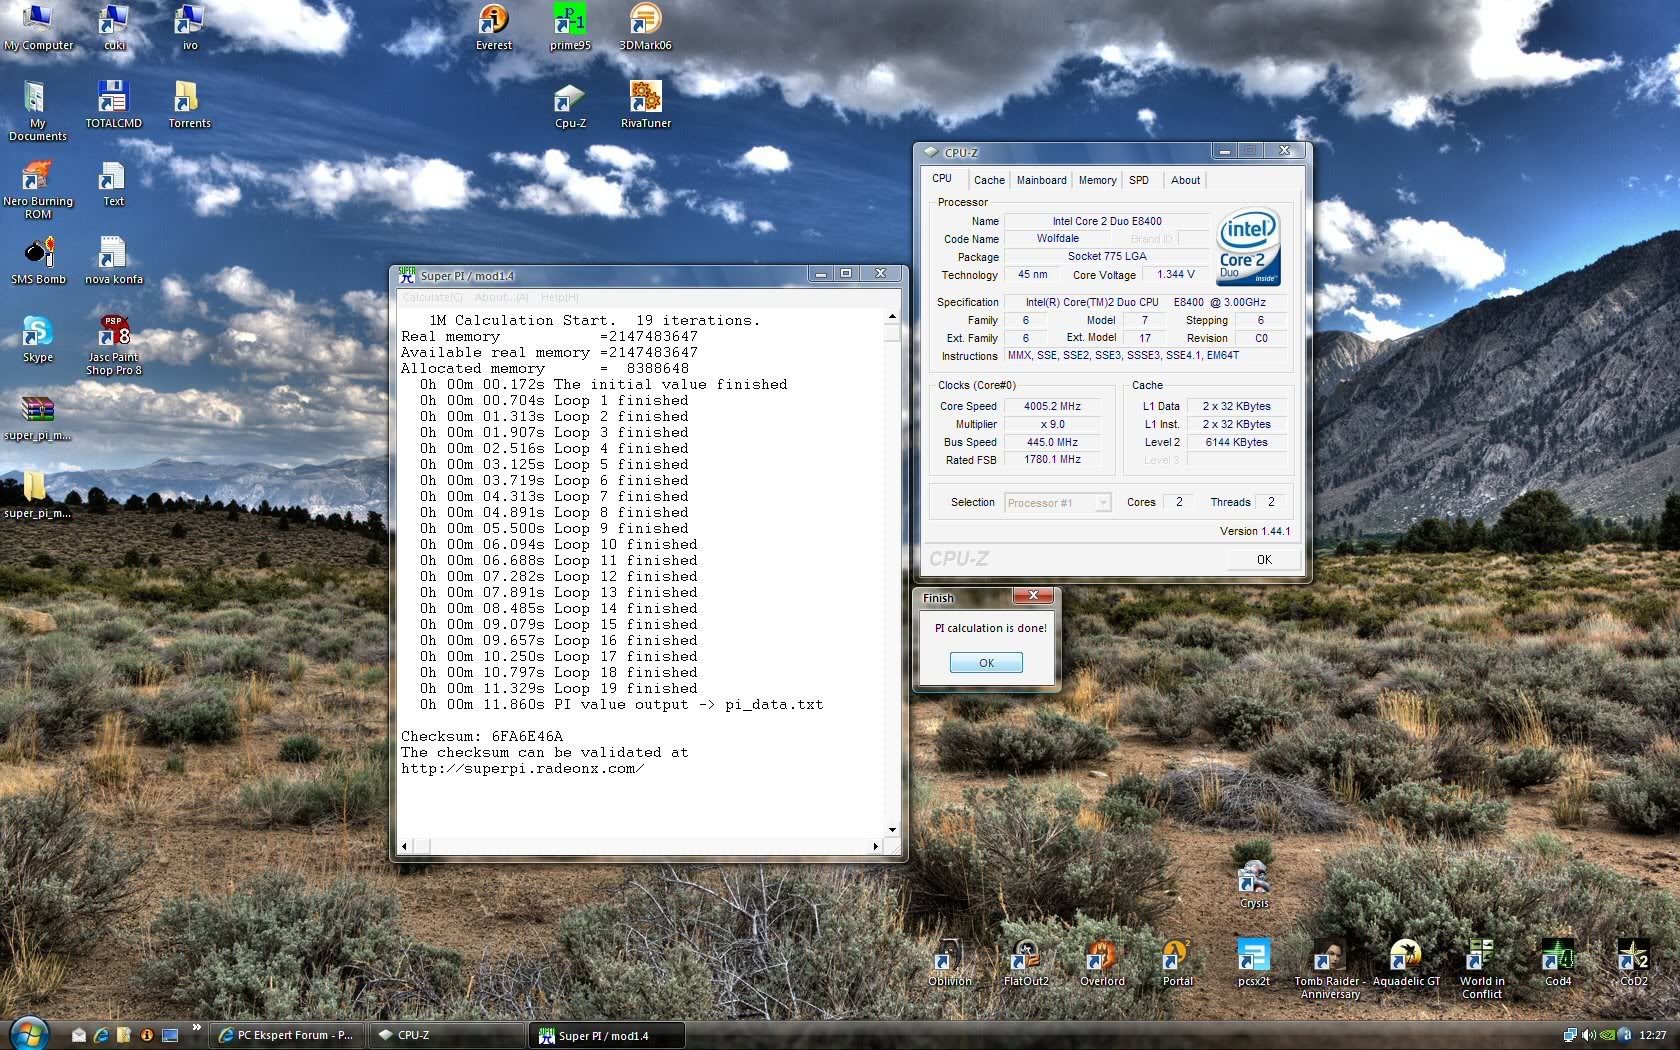Open nova konfa document icon
The image size is (1680, 1050).
tap(113, 262)
